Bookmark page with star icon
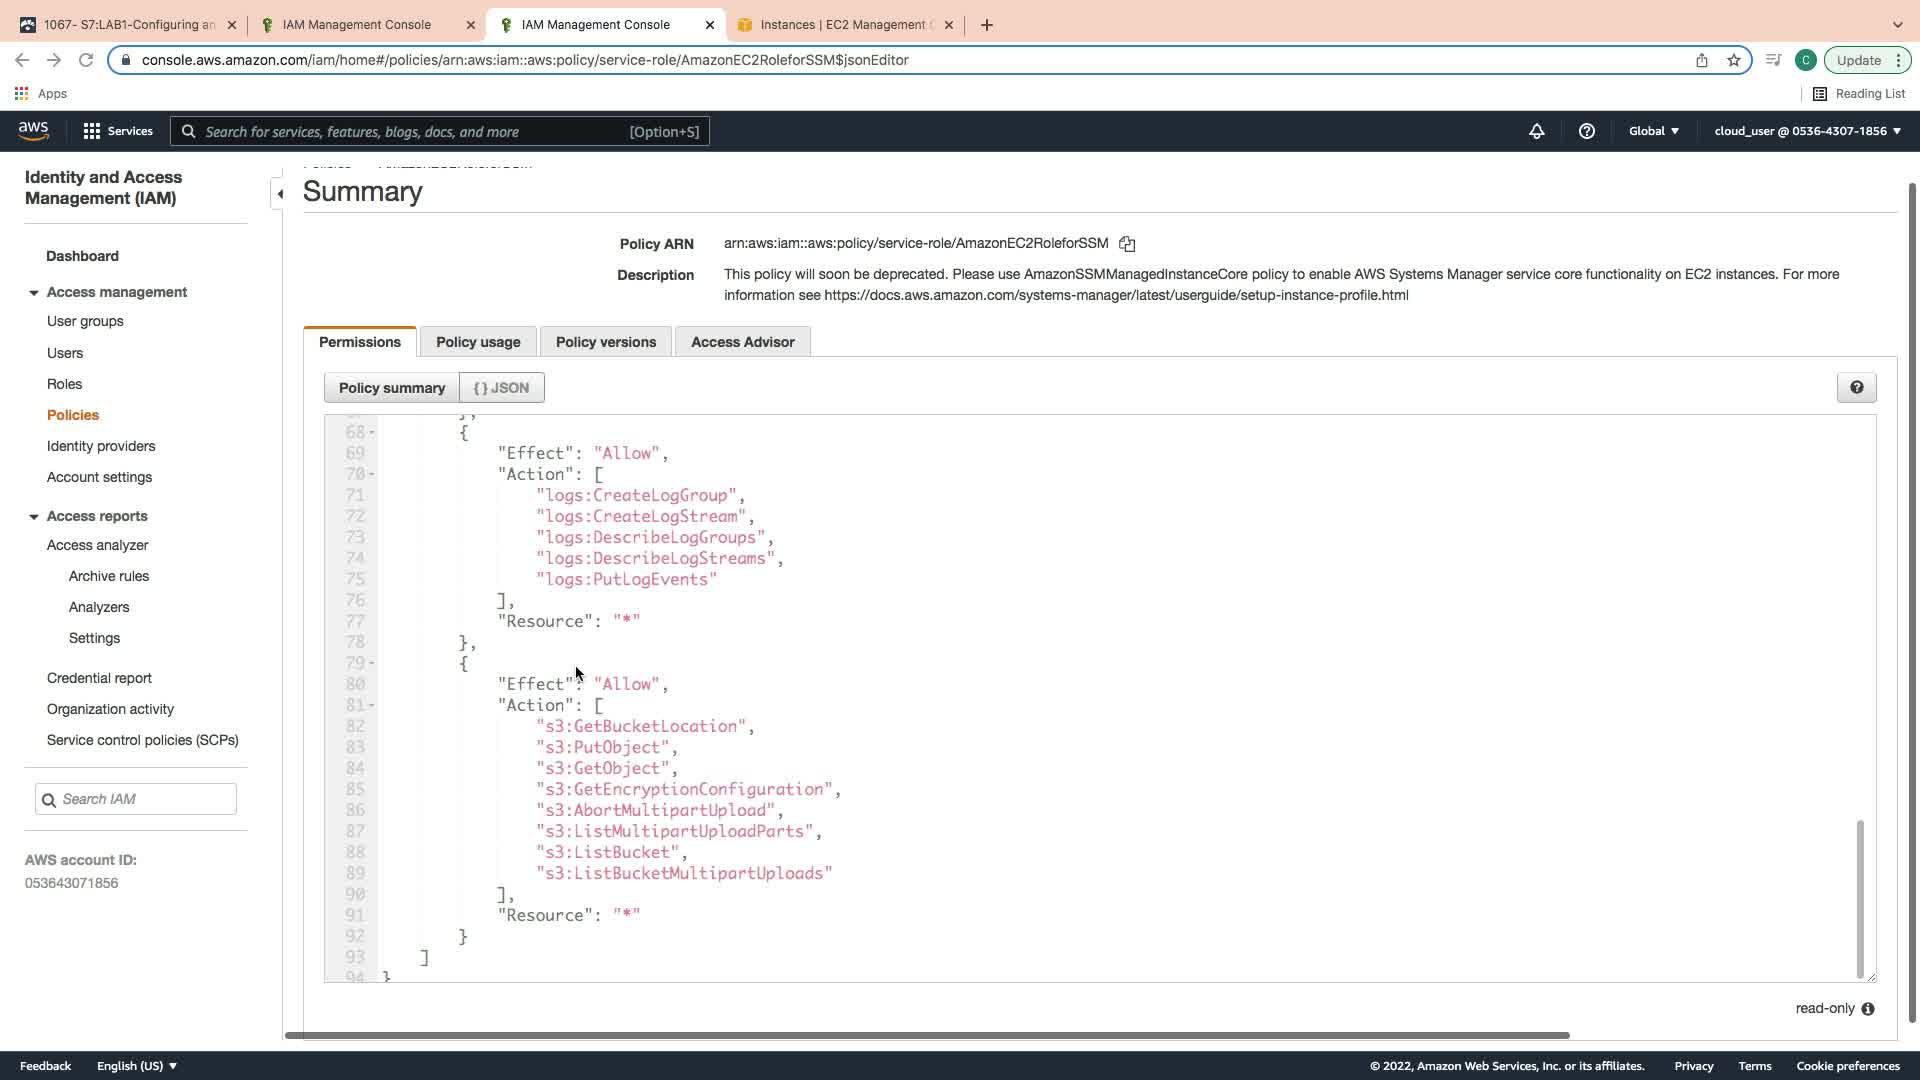The width and height of the screenshot is (1920, 1080). pos(1734,60)
